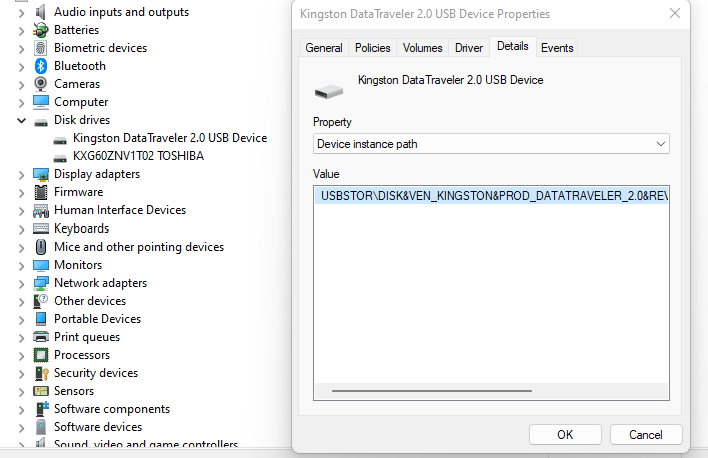Viewport: 708px width, 458px height.
Task: Click the Kingston DataTraveler drive icon in tree
Action: click(x=60, y=140)
